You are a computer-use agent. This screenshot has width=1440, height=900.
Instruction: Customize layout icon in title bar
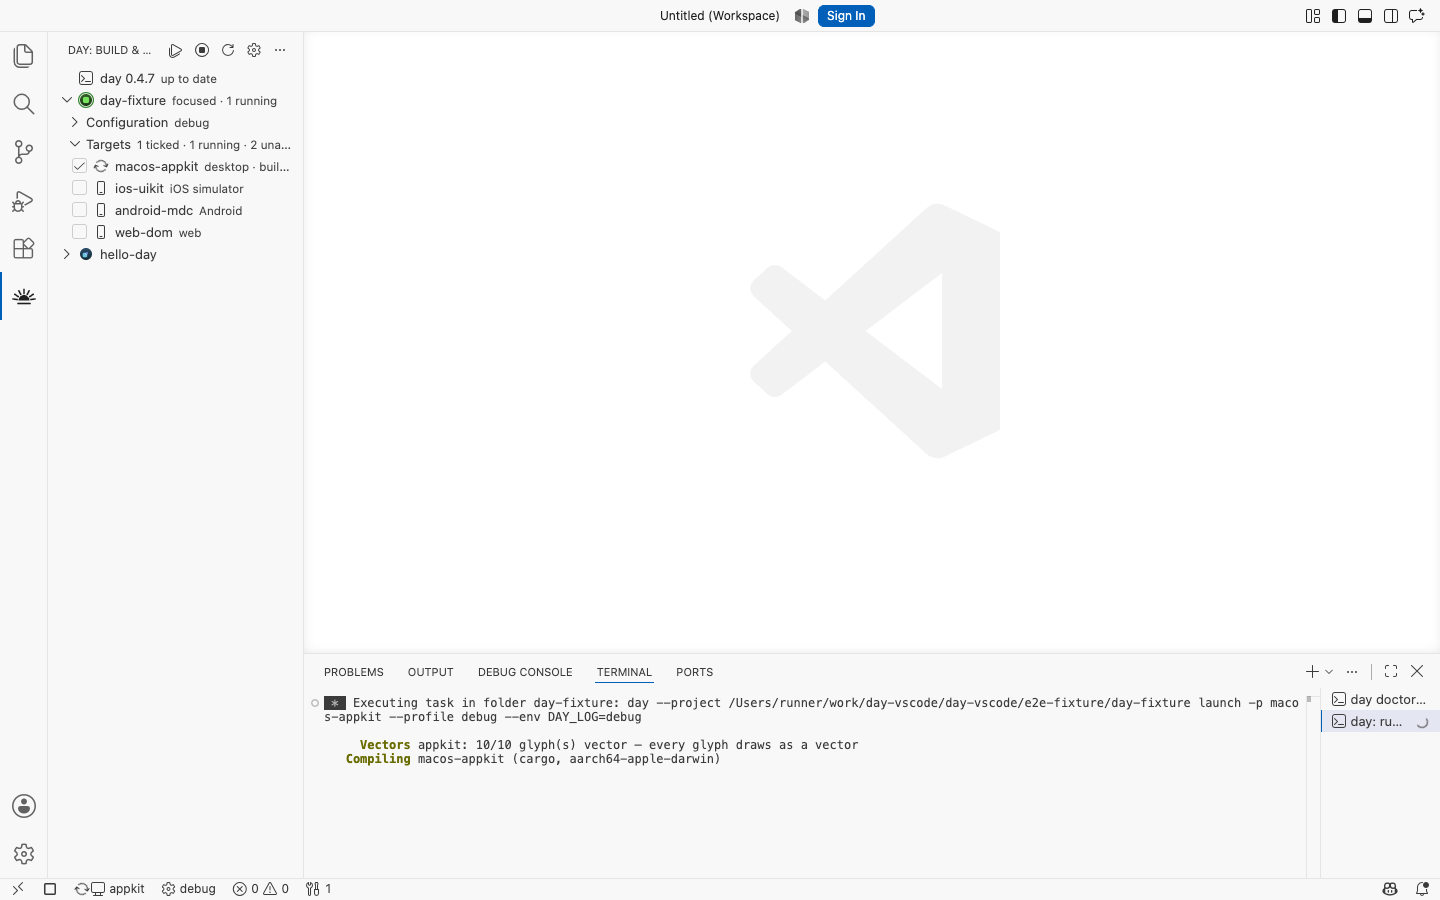[x=1313, y=16]
